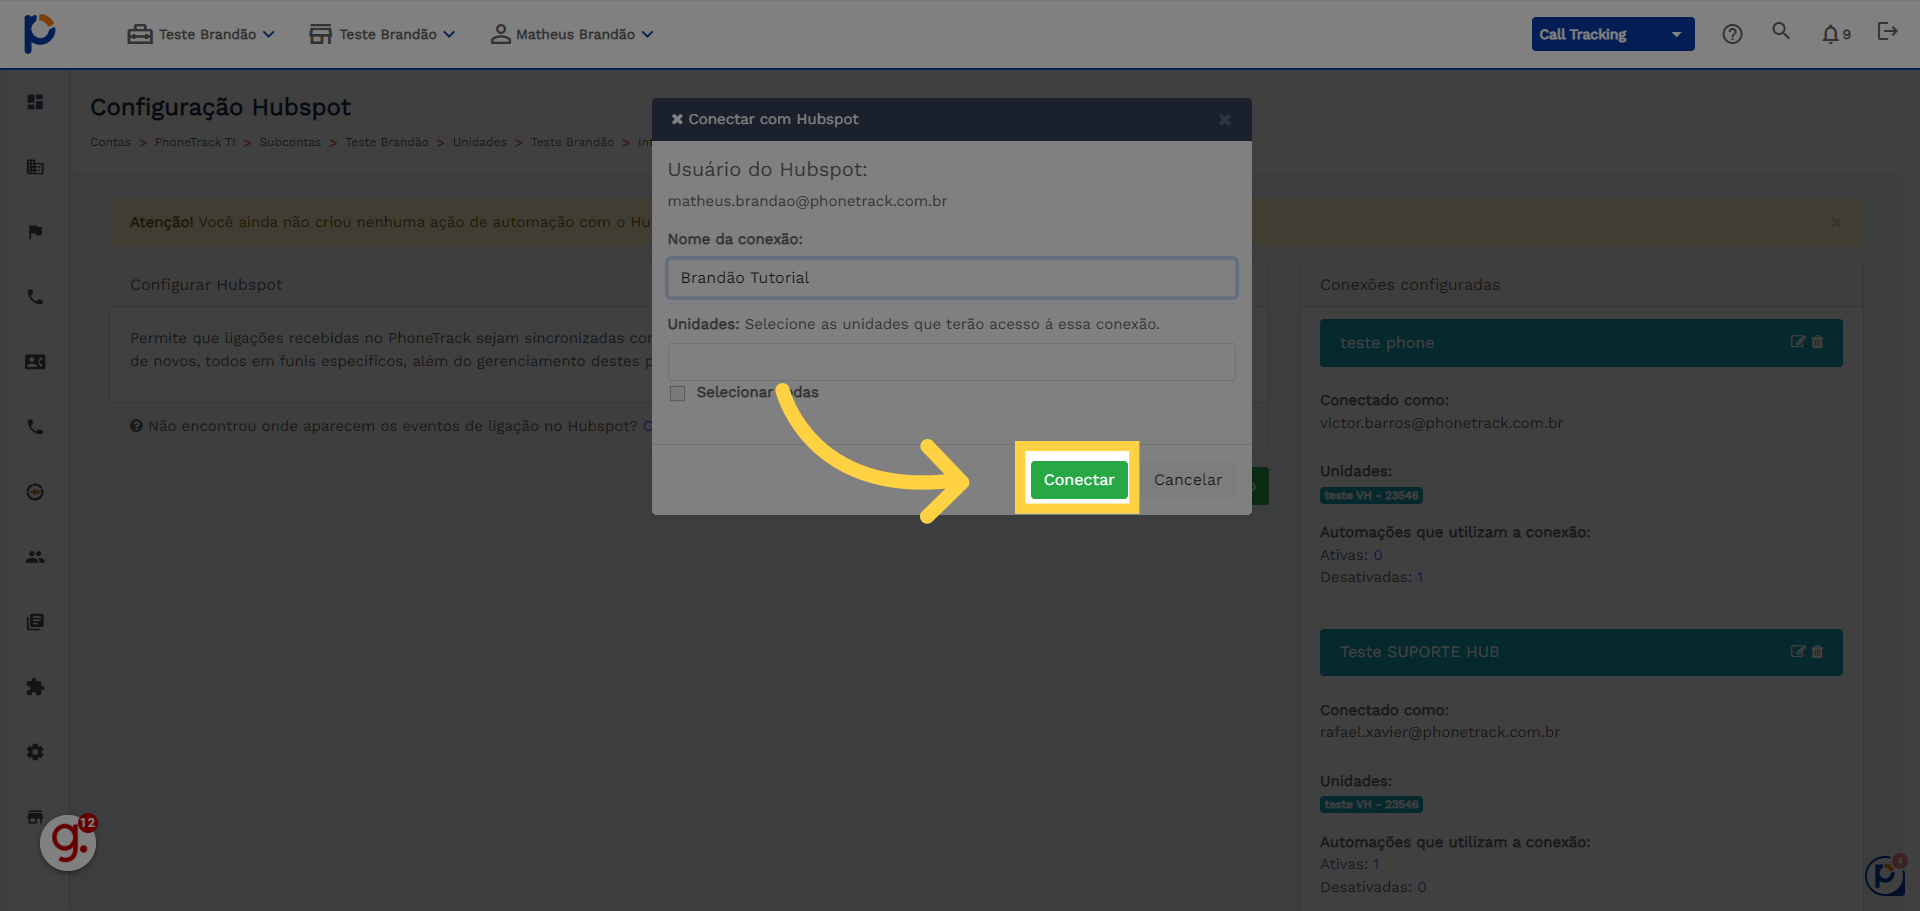Viewport: 1920px width, 911px height.
Task: Open the help question mark icon
Action: pos(1732,34)
